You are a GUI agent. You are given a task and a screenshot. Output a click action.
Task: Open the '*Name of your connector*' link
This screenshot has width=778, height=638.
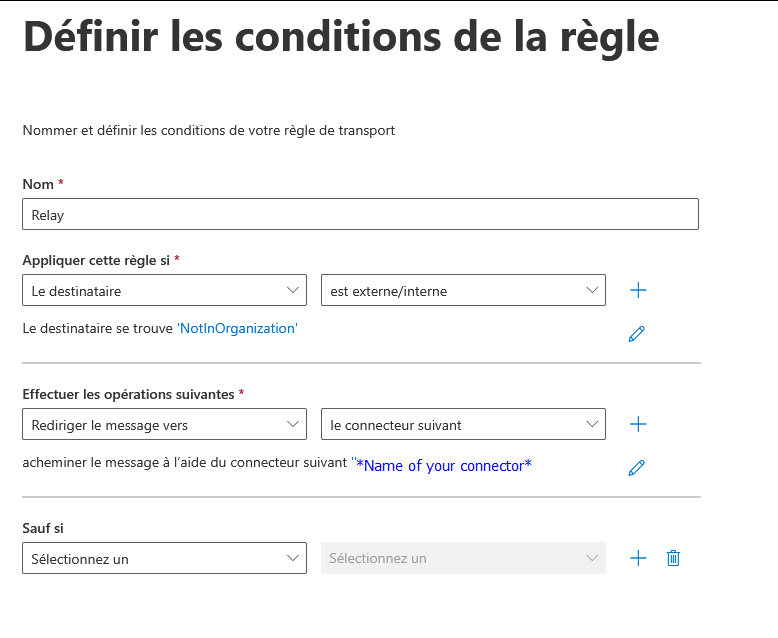tap(444, 466)
